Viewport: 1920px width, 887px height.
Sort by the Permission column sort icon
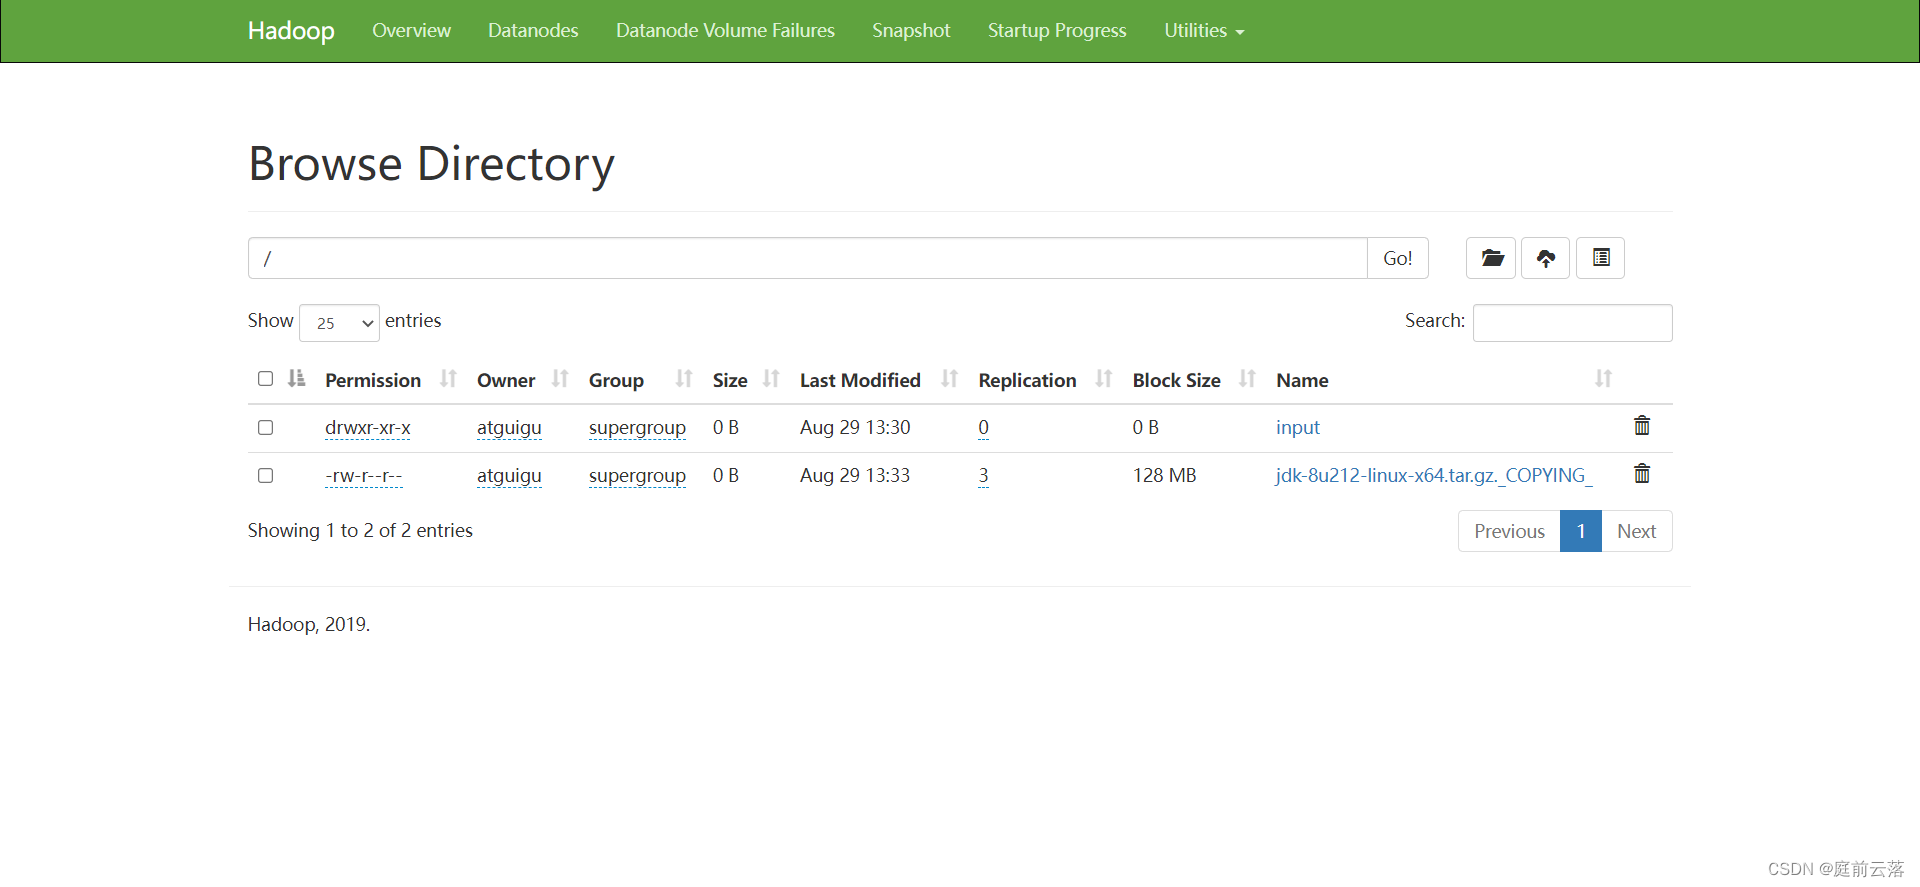[448, 379]
